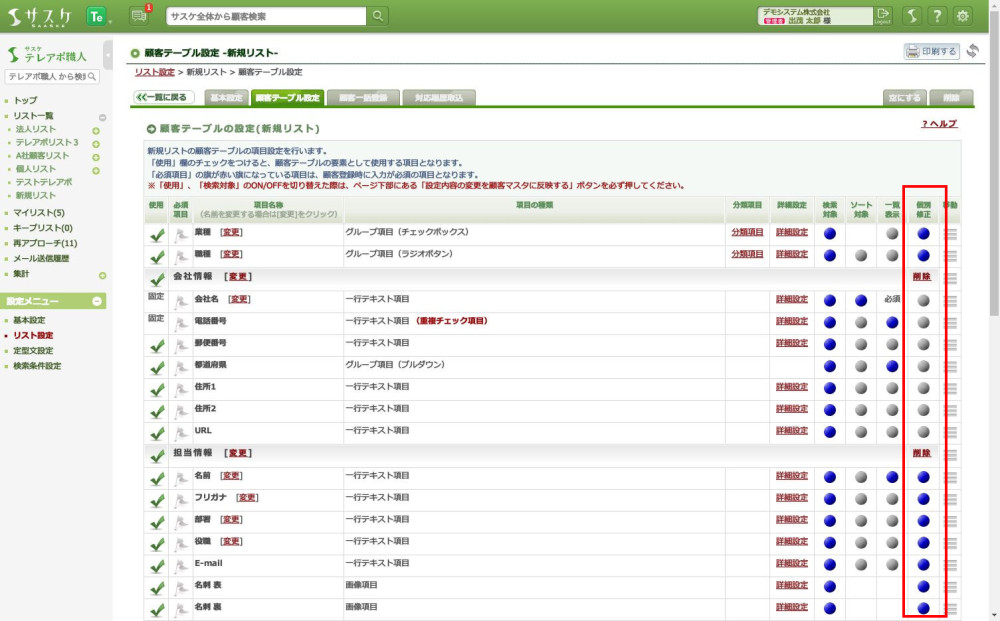
Task: Expand the 法人リスト plus icon in sidebar
Action: pos(96,130)
